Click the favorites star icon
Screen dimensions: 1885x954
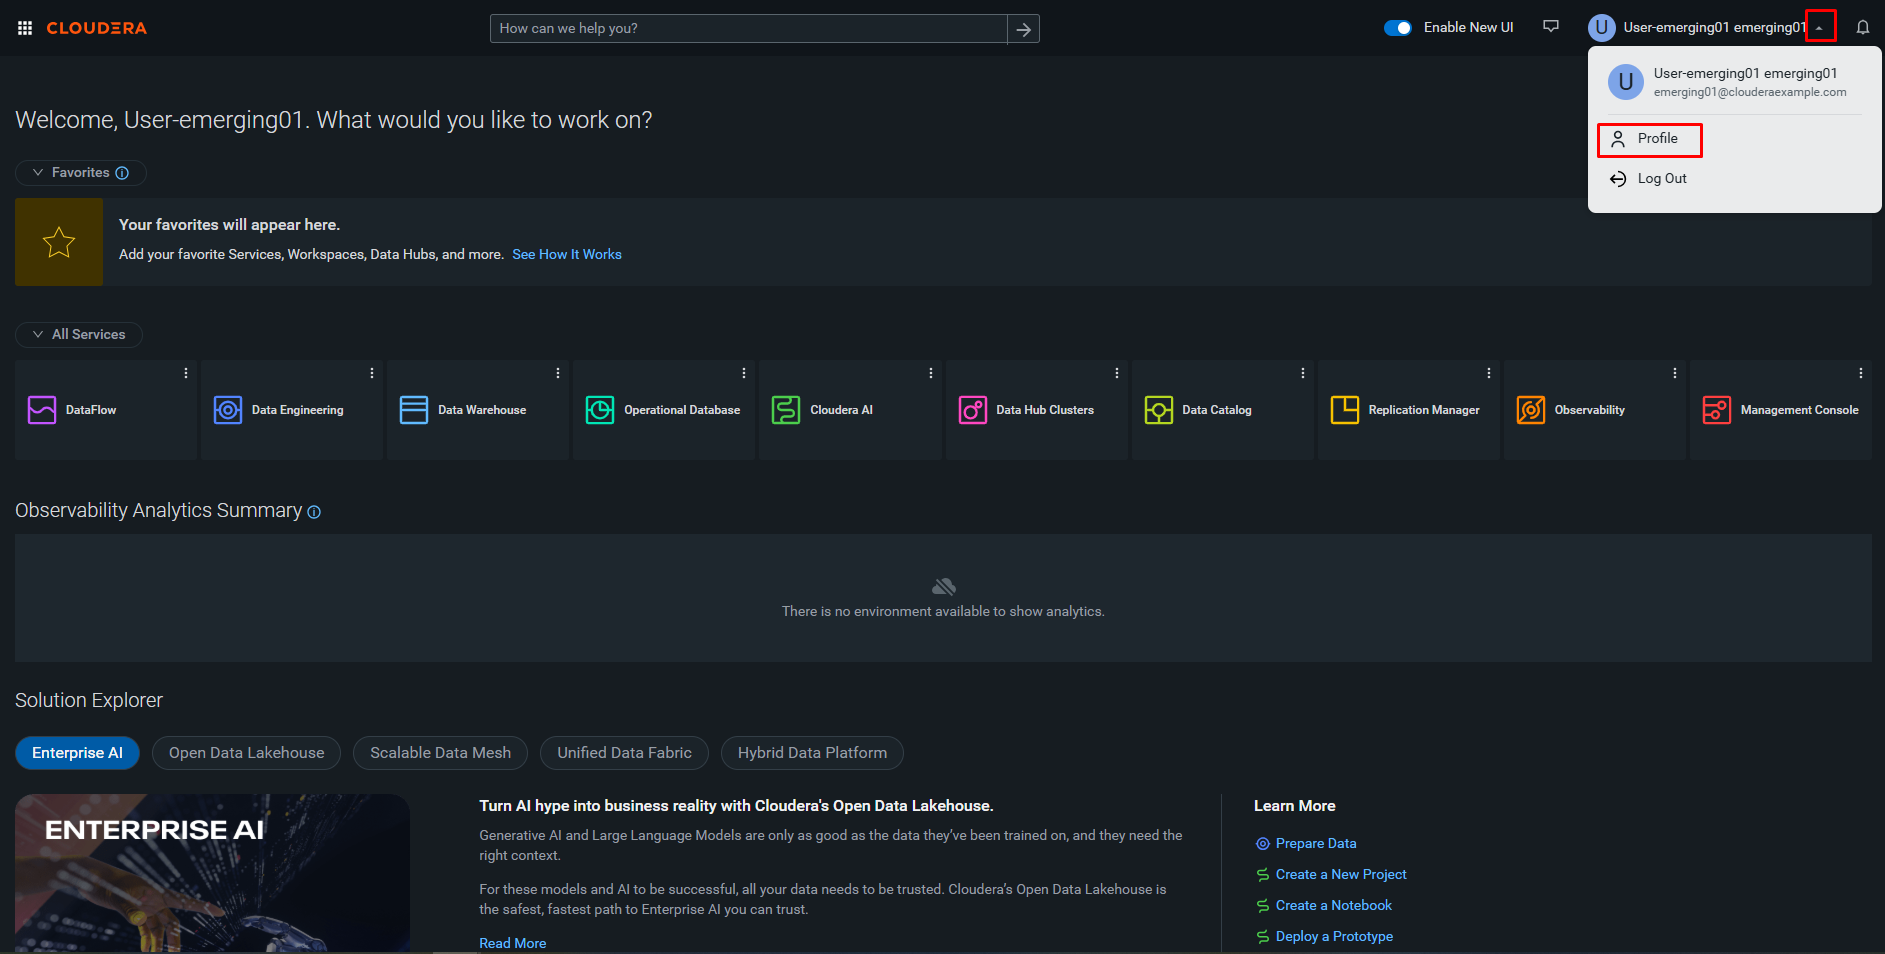(59, 242)
